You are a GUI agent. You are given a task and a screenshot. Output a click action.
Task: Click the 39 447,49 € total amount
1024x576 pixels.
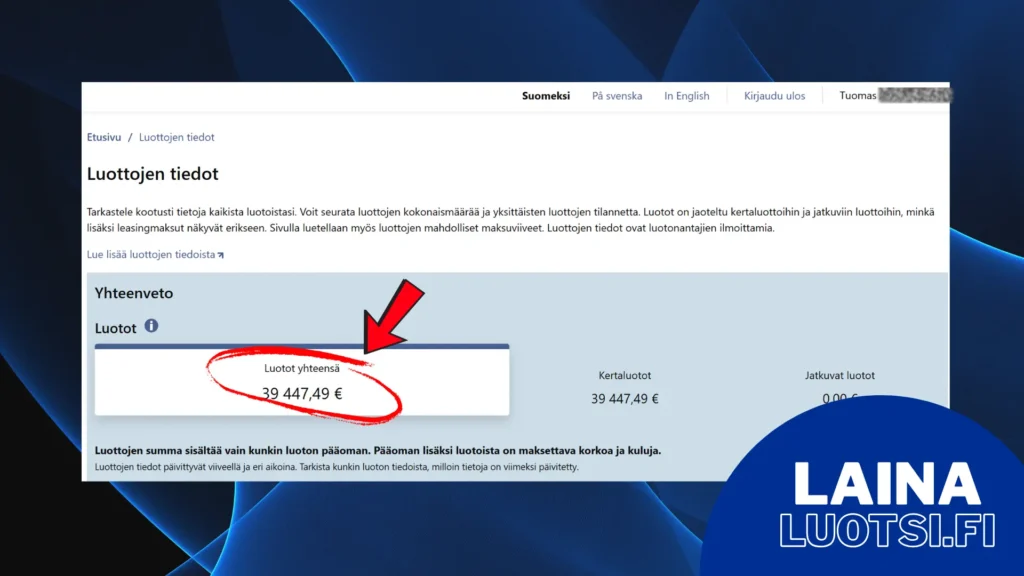coord(302,394)
